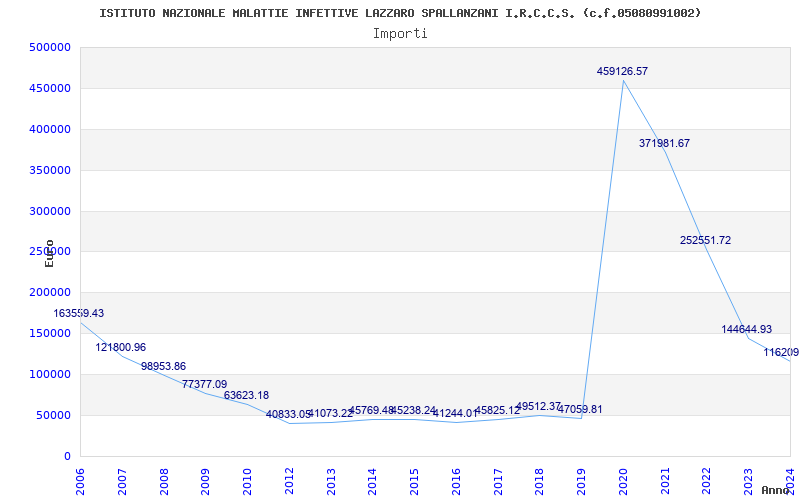The height and width of the screenshot is (500, 800).
Task: Select the data label 49512.37
Action: point(539,407)
